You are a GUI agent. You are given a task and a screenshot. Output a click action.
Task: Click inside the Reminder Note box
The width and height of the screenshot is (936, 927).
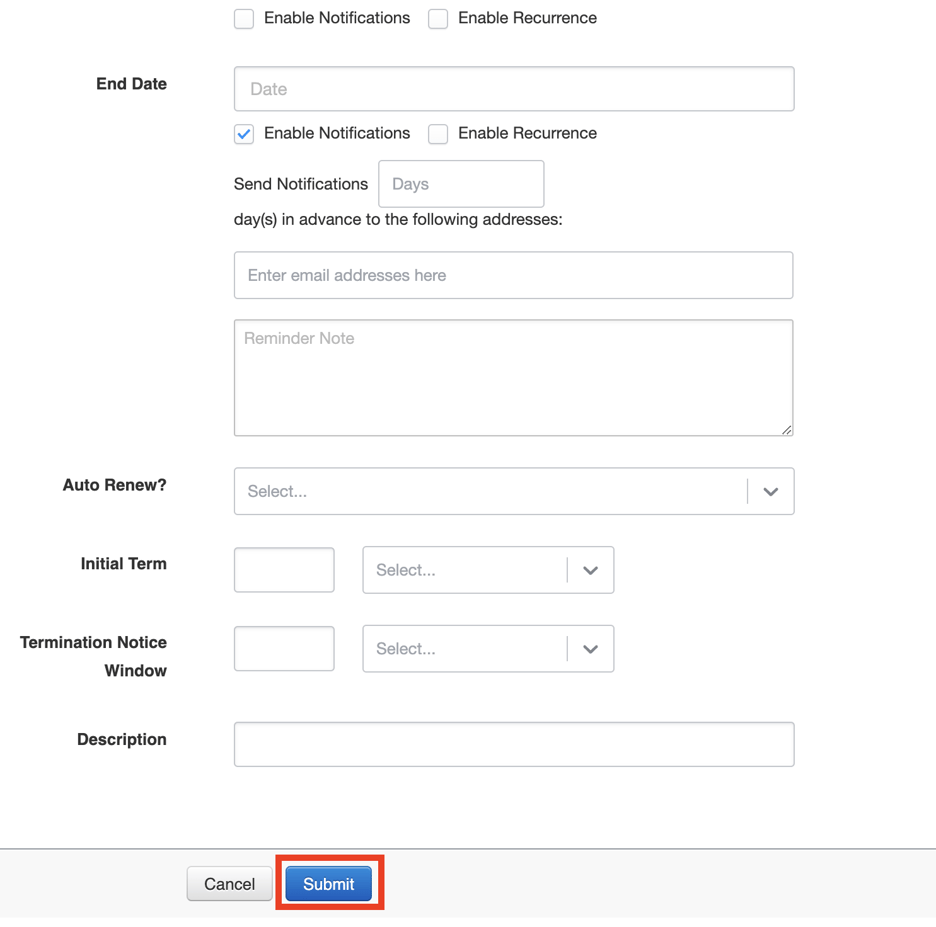point(513,375)
